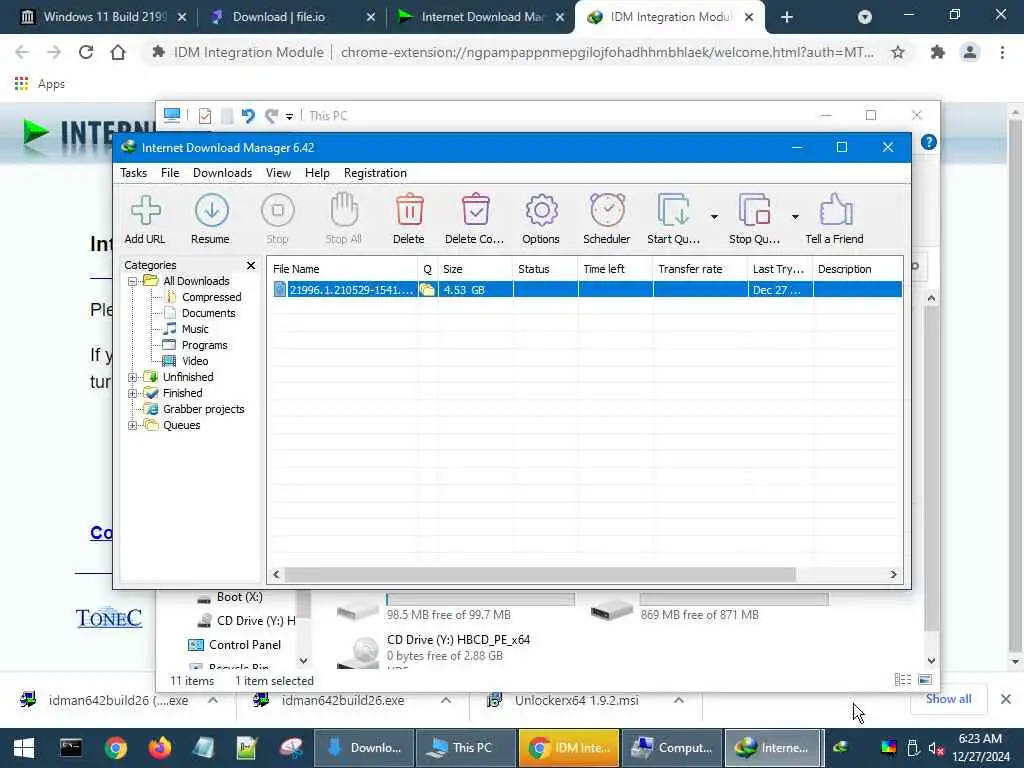Viewport: 1024px width, 768px height.
Task: Open the Tasks menu
Action: [133, 173]
